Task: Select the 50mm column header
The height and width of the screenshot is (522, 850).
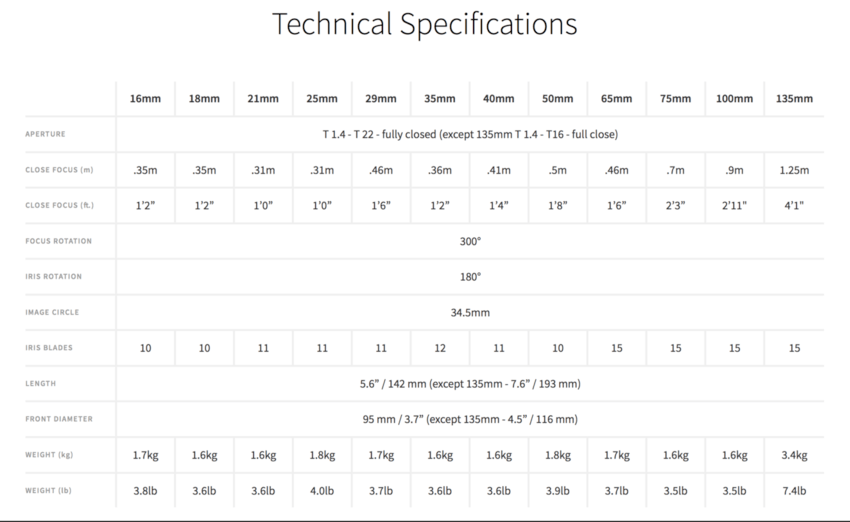Action: (557, 99)
